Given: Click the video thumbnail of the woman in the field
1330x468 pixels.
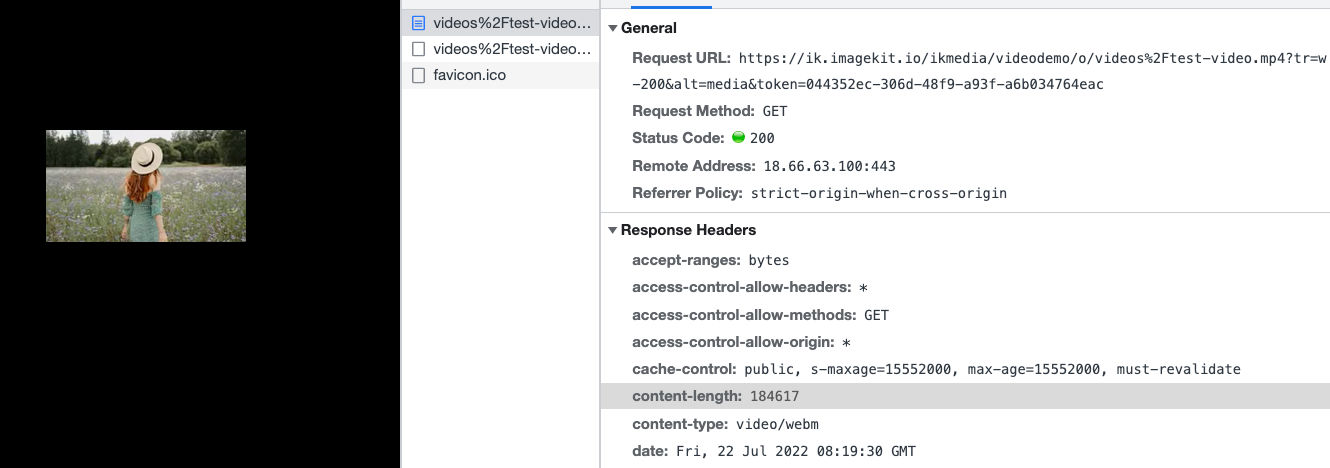Looking at the screenshot, I should pyautogui.click(x=146, y=186).
